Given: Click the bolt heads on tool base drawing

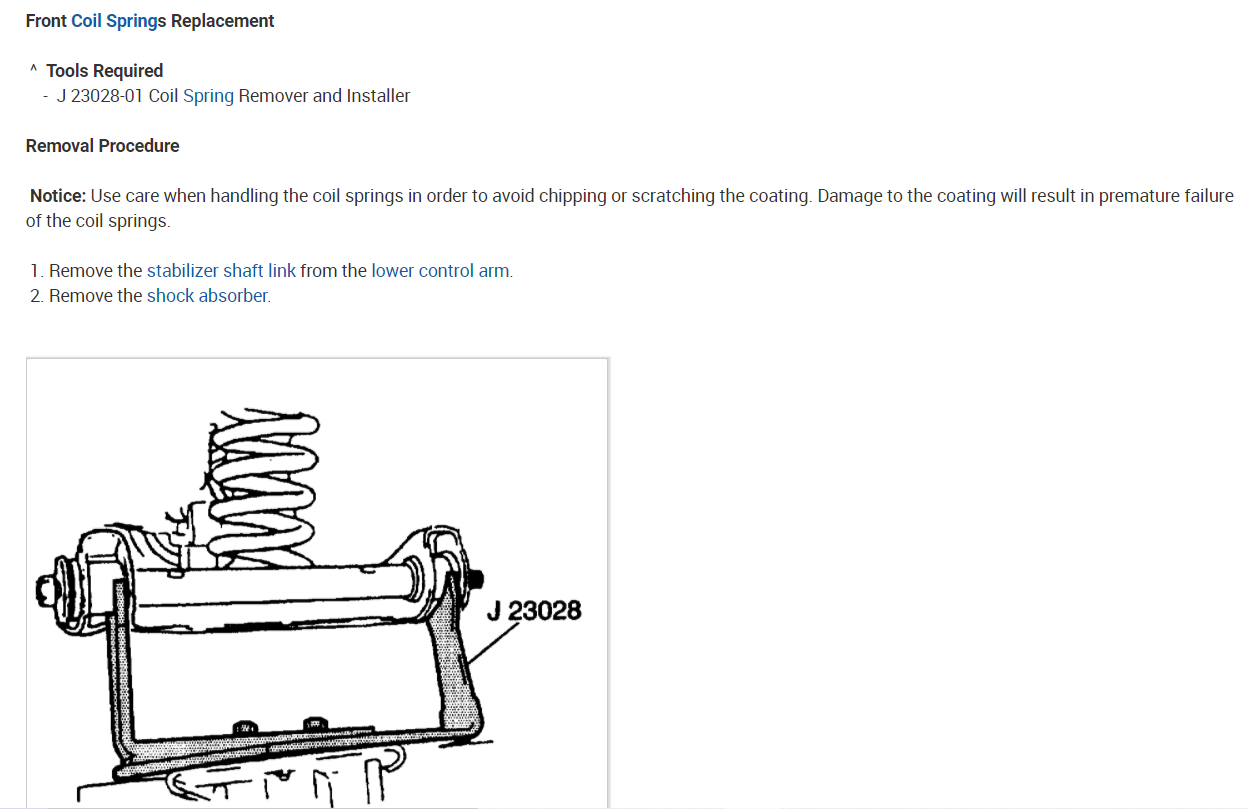Looking at the screenshot, I should tap(278, 724).
